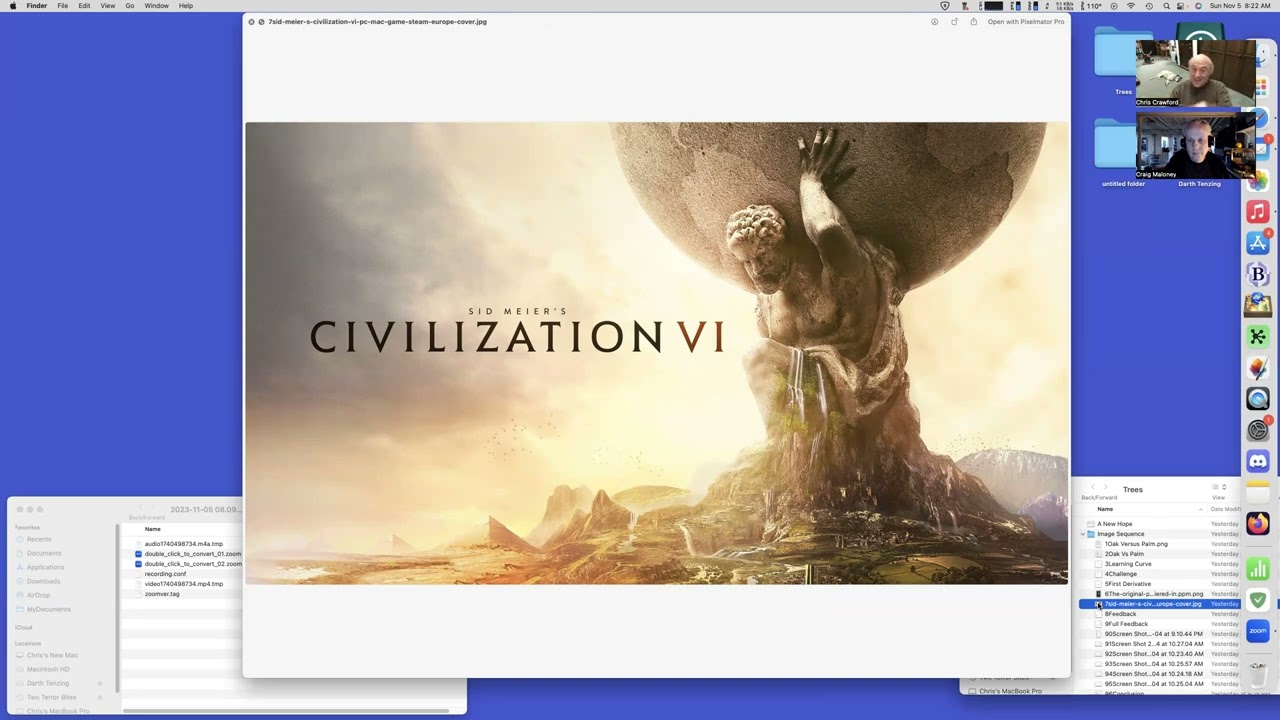Open the Finder menu

tap(36, 6)
